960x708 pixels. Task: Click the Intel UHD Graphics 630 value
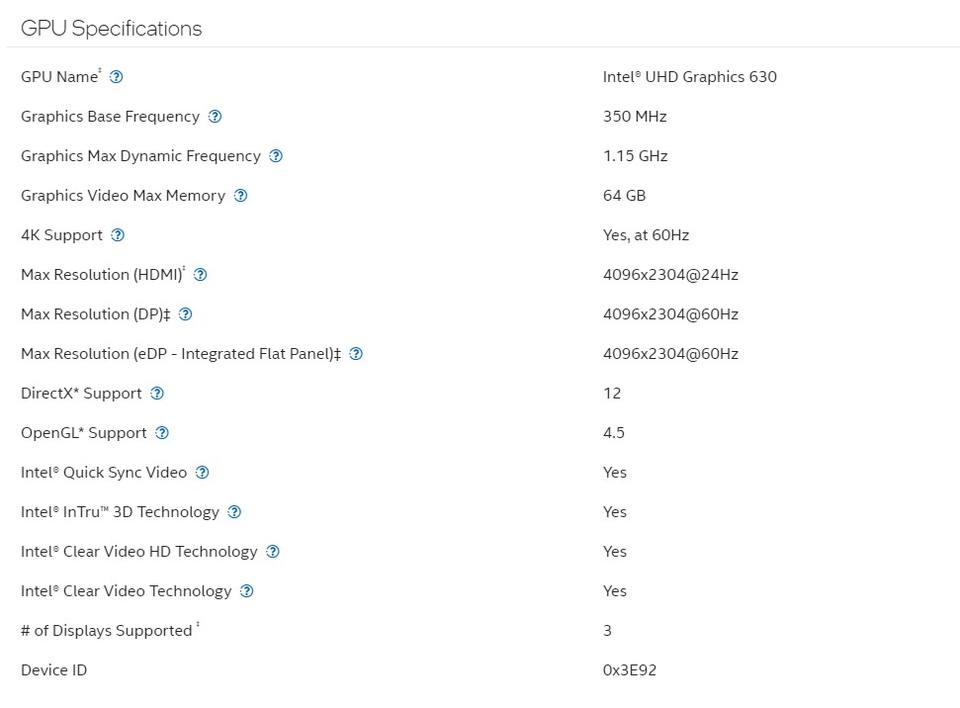pos(689,77)
